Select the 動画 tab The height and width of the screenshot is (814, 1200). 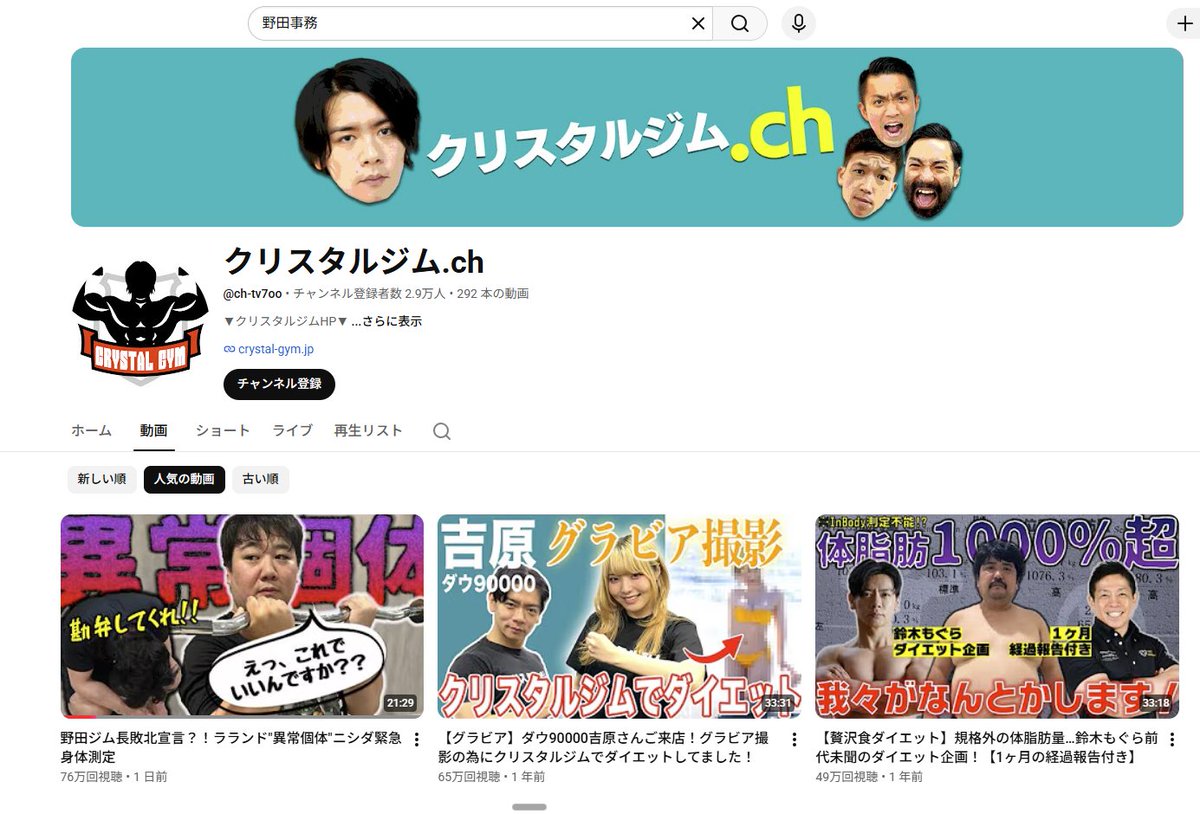point(154,431)
